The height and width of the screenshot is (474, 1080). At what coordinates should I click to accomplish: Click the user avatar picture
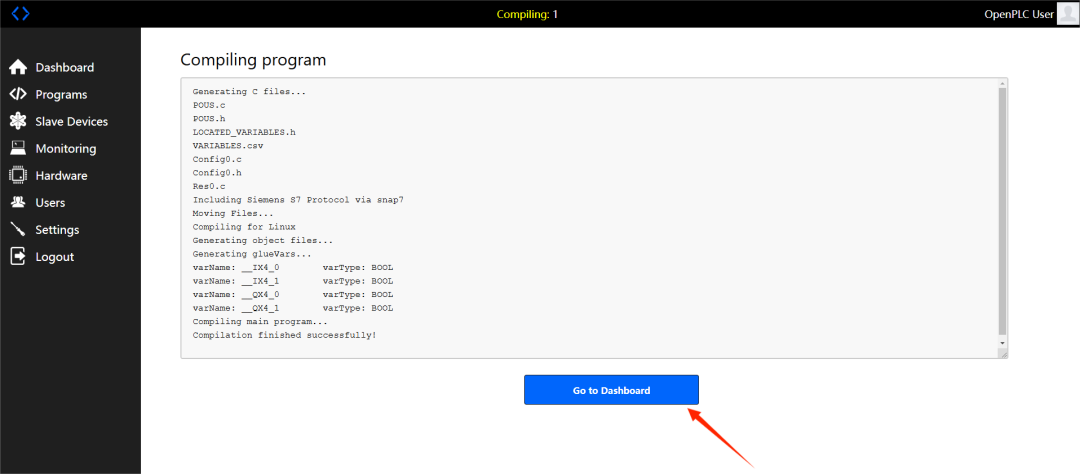click(1067, 13)
